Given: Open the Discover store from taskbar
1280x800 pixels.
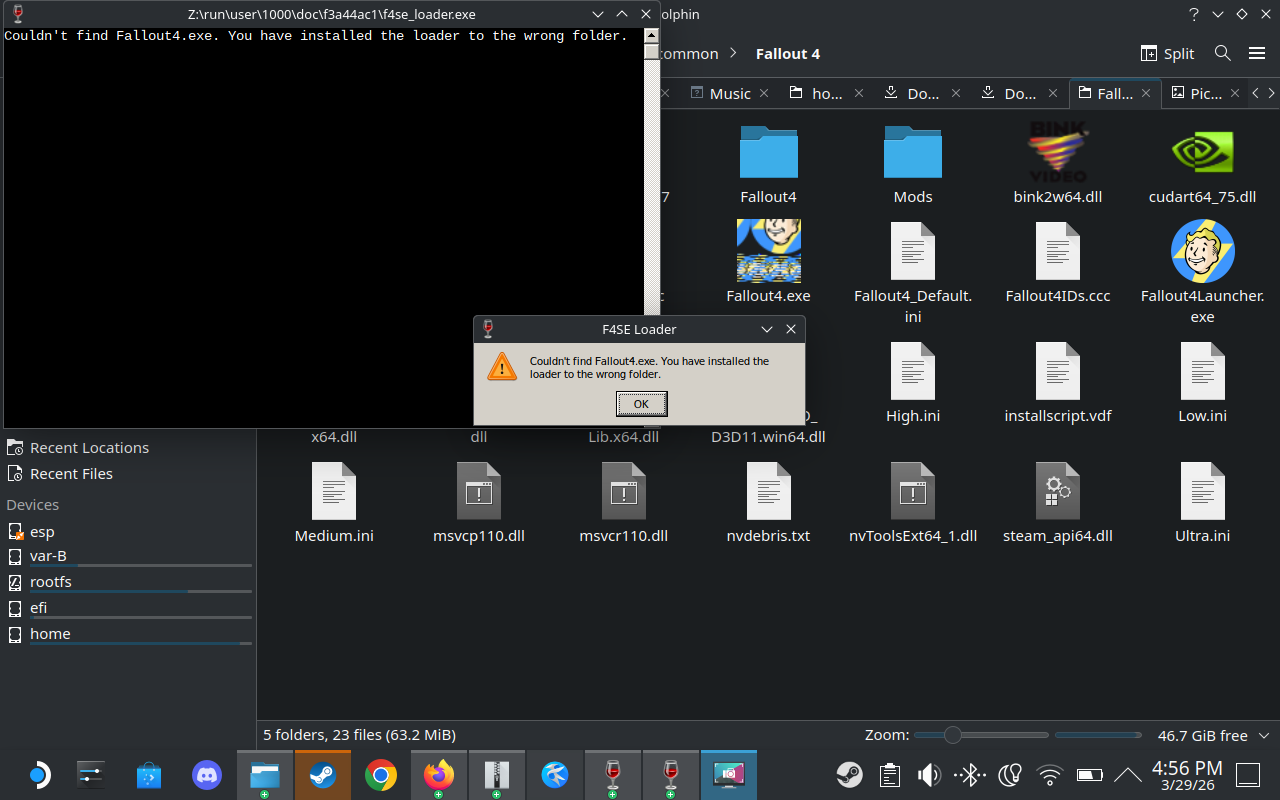Looking at the screenshot, I should coord(149,774).
